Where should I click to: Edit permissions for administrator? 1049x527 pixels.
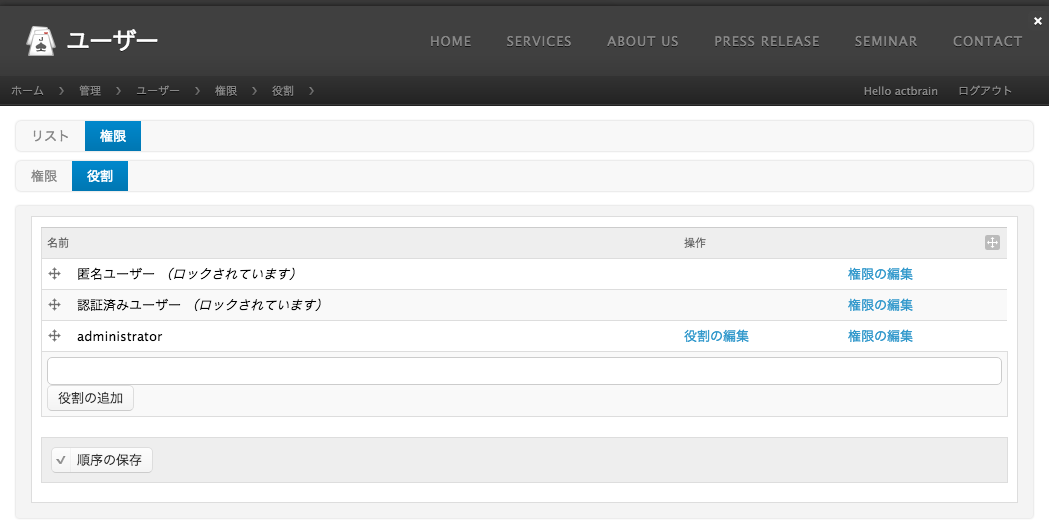point(880,336)
